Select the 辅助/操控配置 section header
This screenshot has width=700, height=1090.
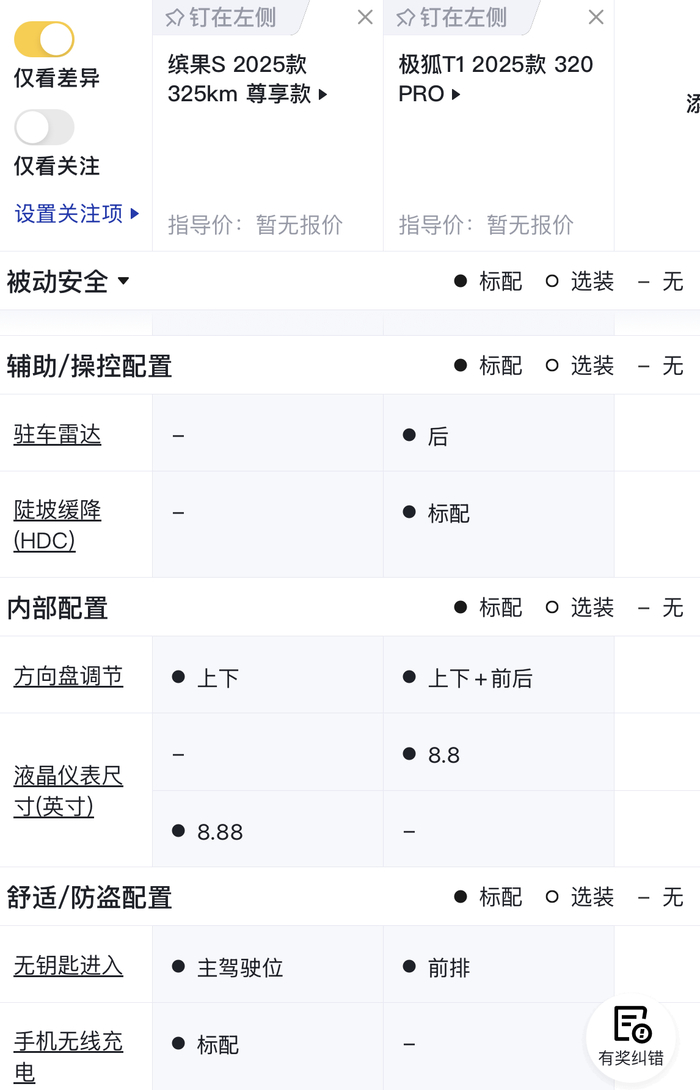(x=89, y=366)
